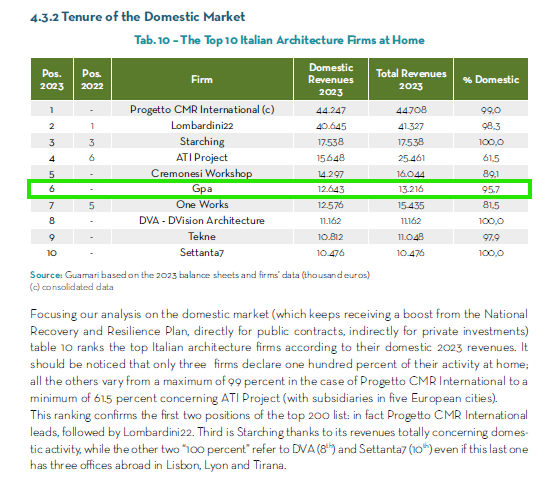Click the Tab. 10 table caption
This screenshot has height=490, width=555.
pos(279,40)
